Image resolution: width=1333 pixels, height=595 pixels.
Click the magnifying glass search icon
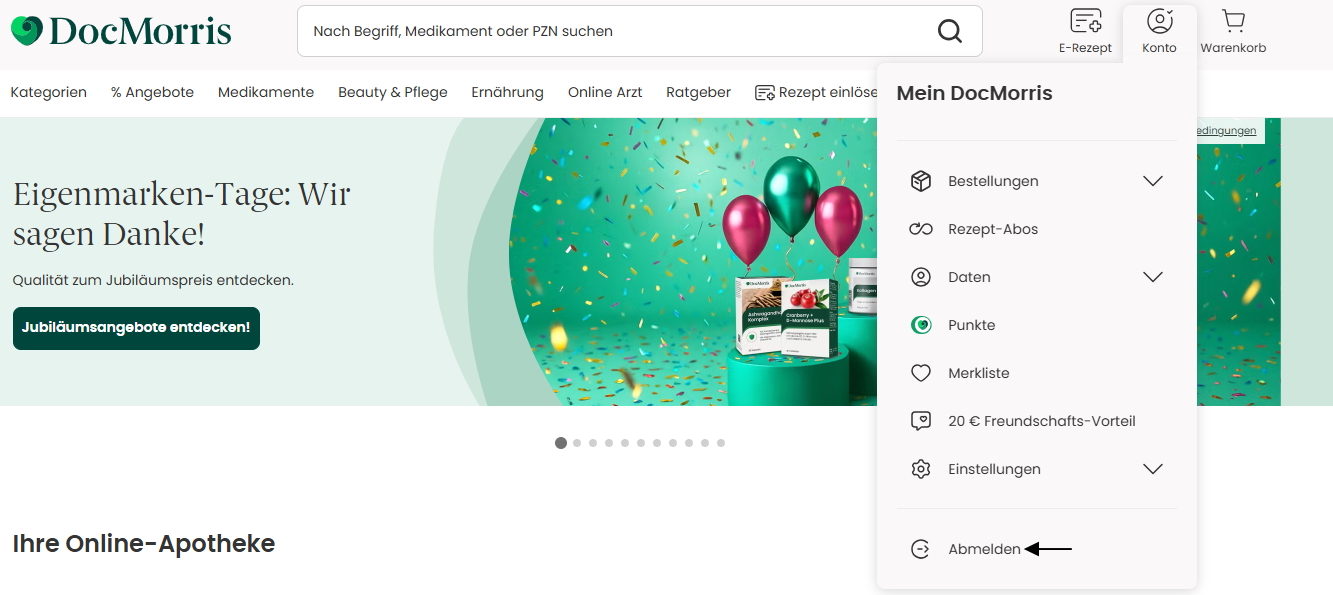tap(949, 31)
